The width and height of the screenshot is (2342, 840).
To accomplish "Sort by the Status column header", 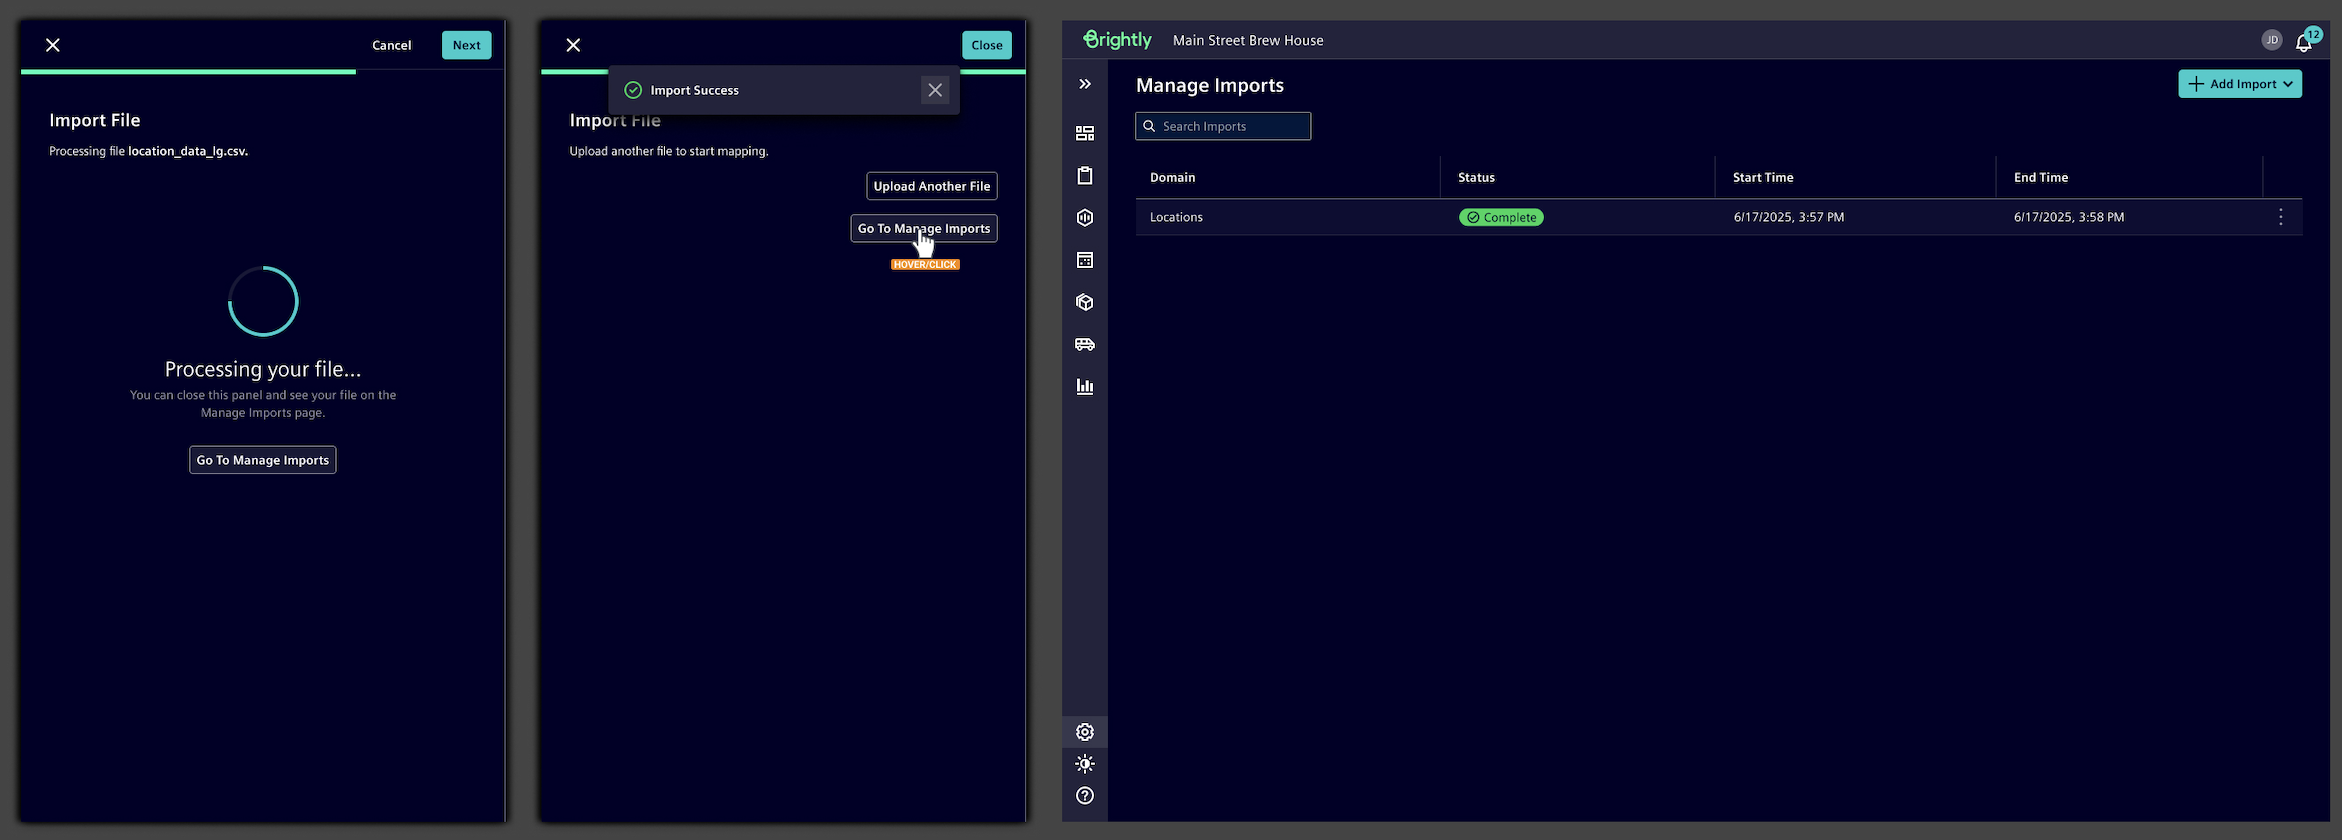I will [1476, 177].
